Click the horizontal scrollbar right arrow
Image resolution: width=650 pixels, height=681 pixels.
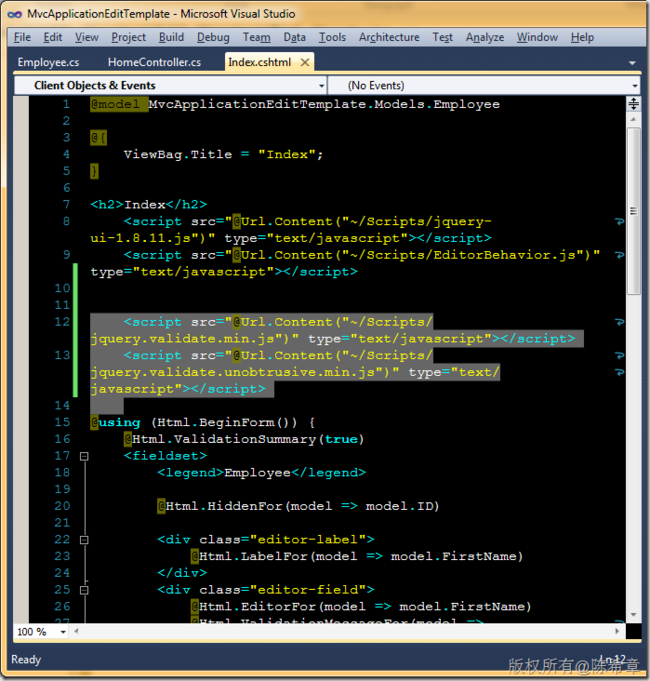pyautogui.click(x=617, y=631)
